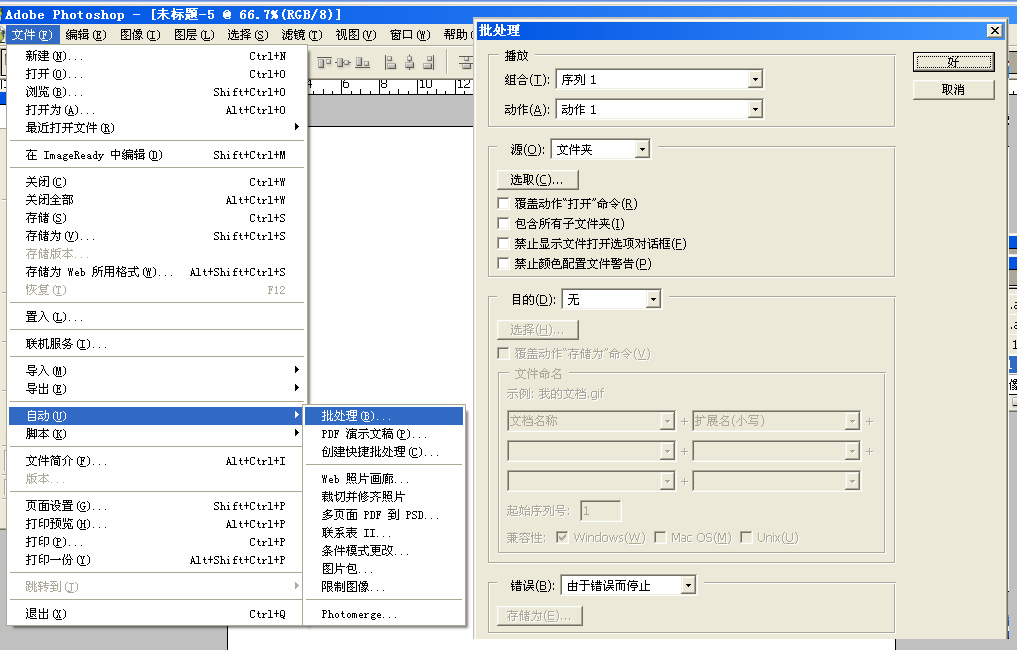Close the 批处理 dialog with X
The width and height of the screenshot is (1017, 650).
(994, 30)
